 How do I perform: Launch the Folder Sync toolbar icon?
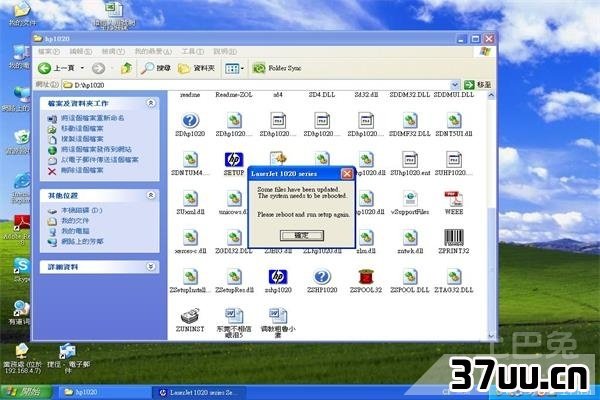click(259, 68)
